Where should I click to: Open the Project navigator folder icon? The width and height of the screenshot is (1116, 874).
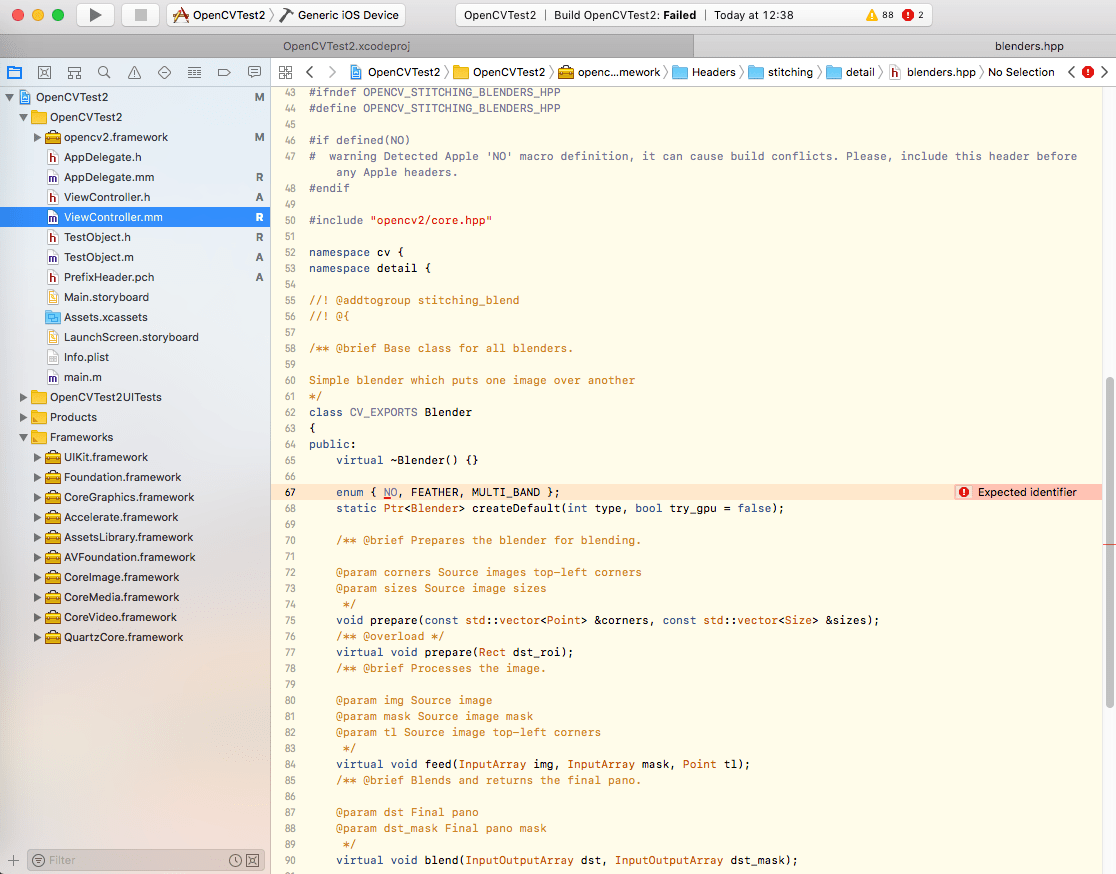[x=14, y=72]
